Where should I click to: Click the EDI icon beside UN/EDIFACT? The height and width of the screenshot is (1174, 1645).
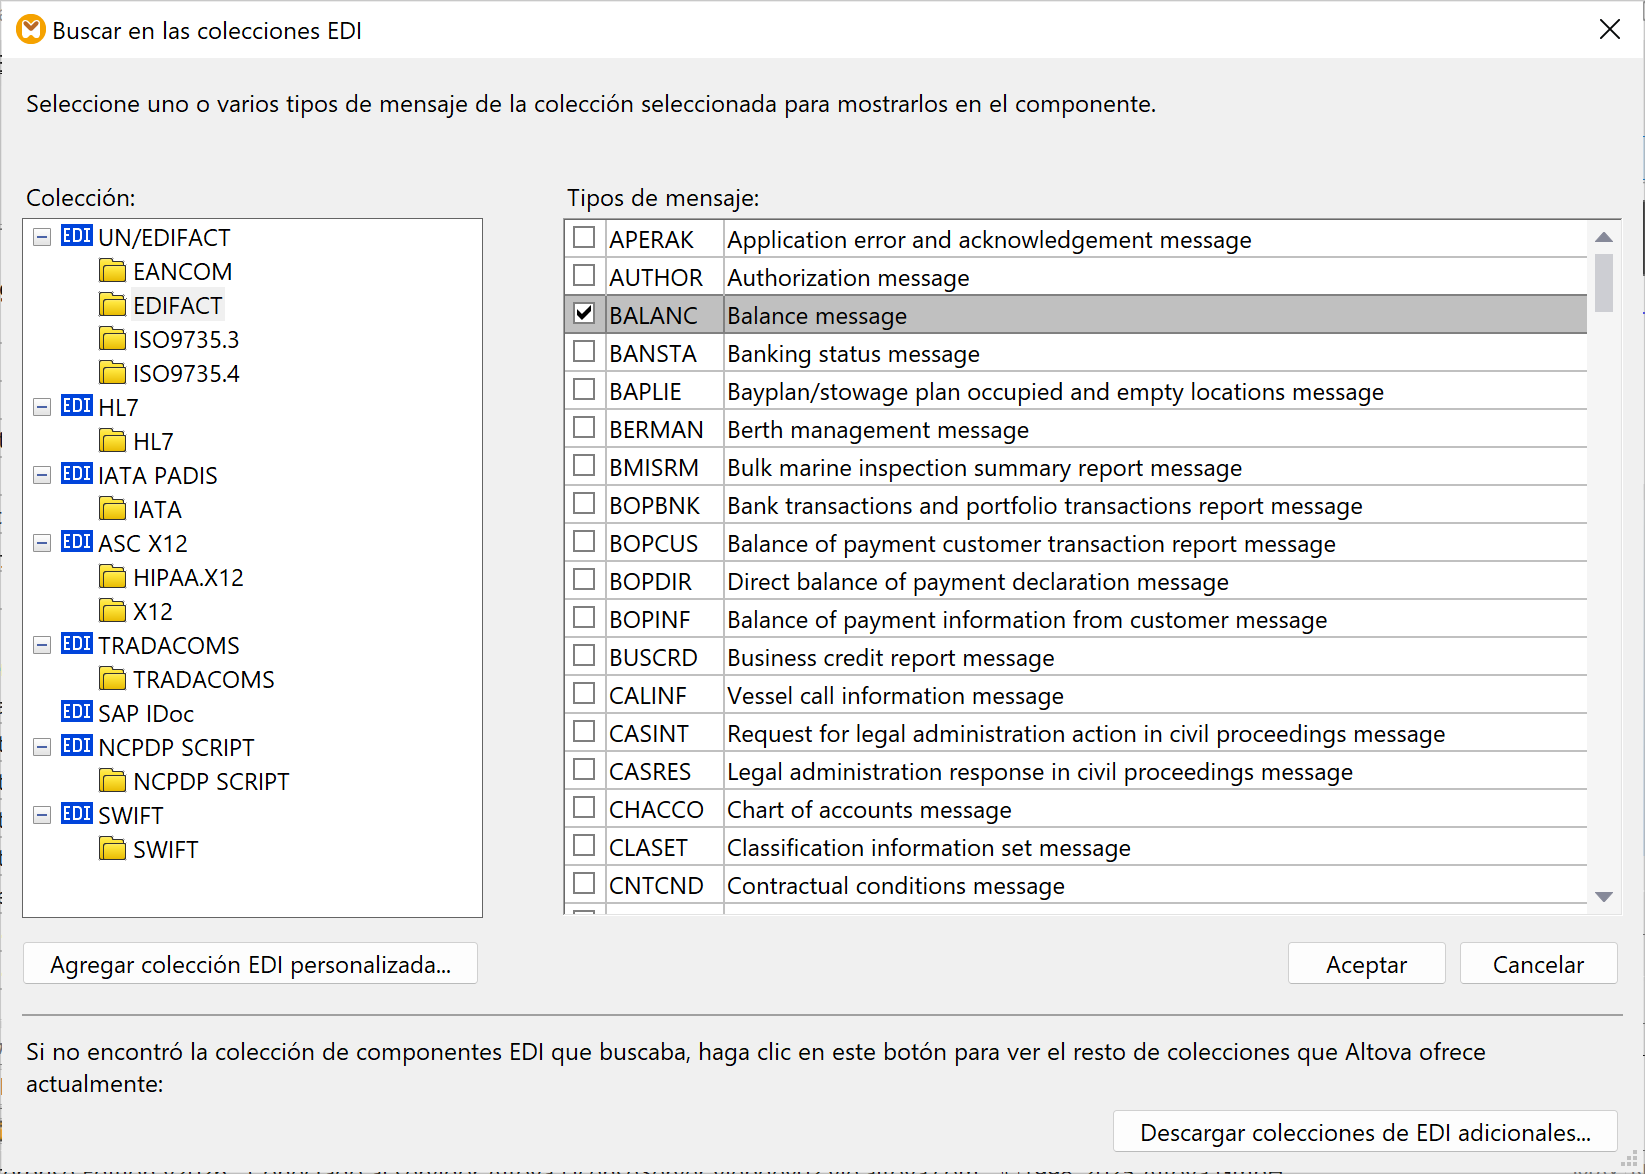pyautogui.click(x=76, y=236)
